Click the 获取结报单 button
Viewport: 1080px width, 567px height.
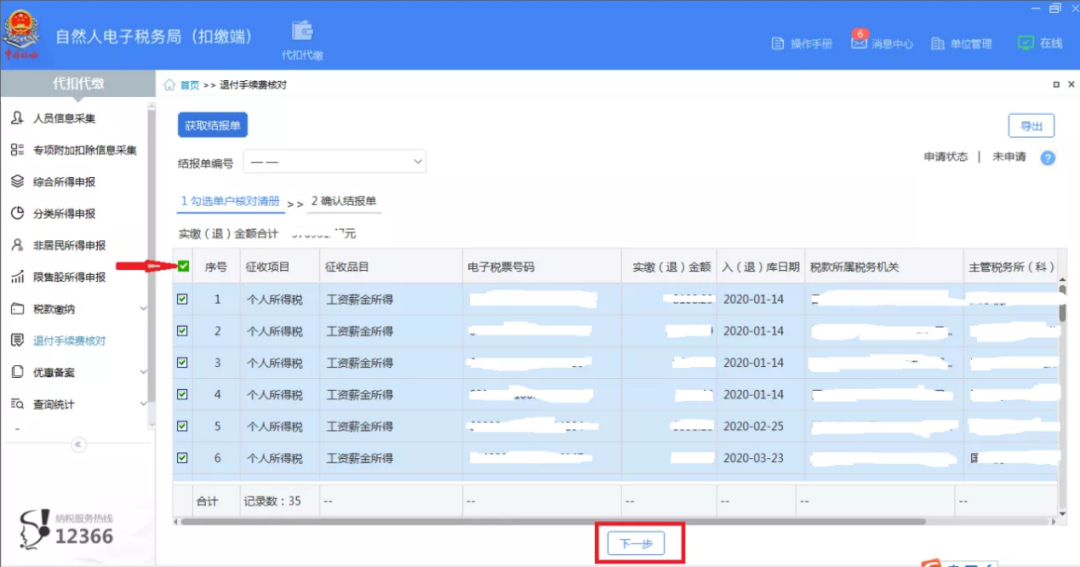pyautogui.click(x=213, y=125)
